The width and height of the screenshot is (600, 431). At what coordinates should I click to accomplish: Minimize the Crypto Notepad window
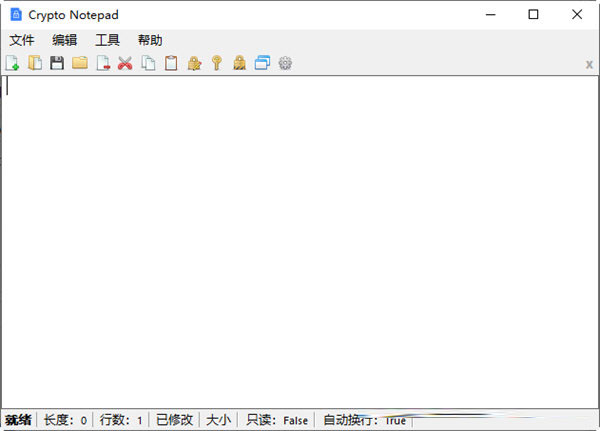(491, 15)
